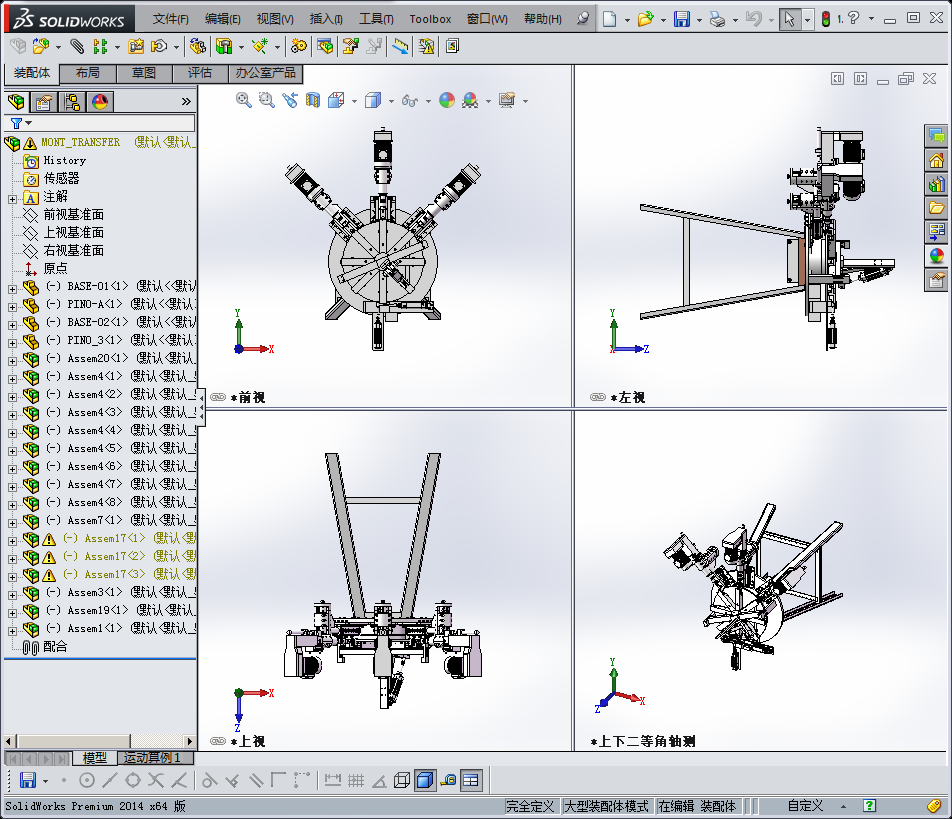Image resolution: width=952 pixels, height=819 pixels.
Task: Click the Print icon in top toolbar
Action: pos(716,19)
